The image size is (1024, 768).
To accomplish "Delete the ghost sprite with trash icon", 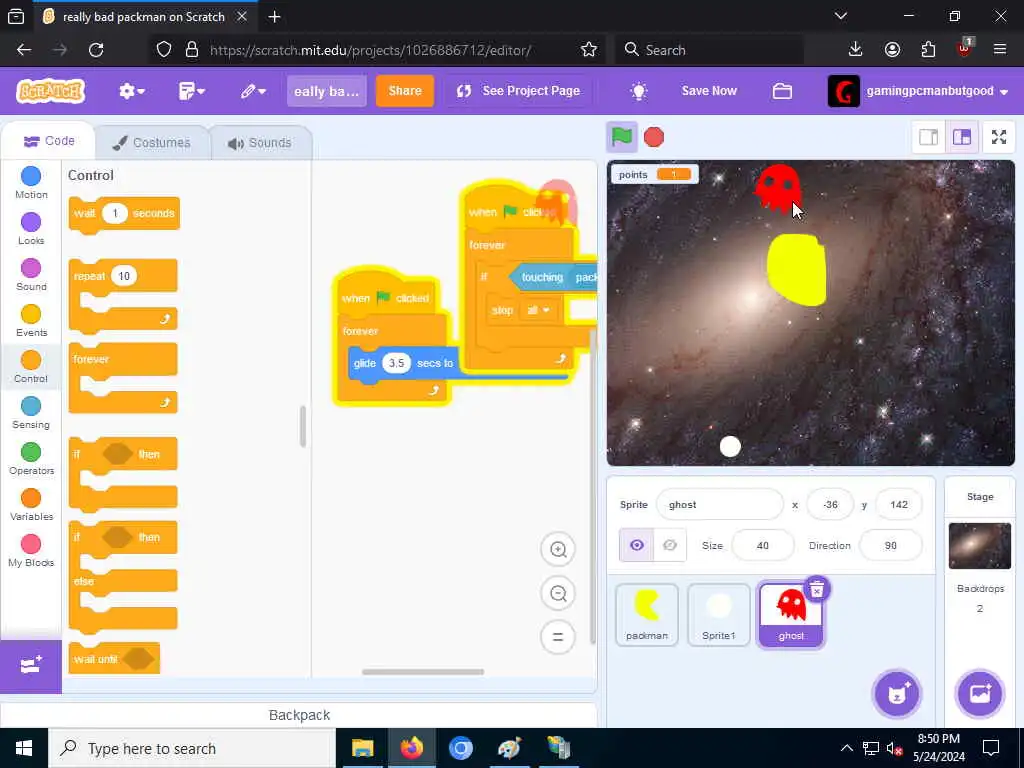I will pos(816,590).
